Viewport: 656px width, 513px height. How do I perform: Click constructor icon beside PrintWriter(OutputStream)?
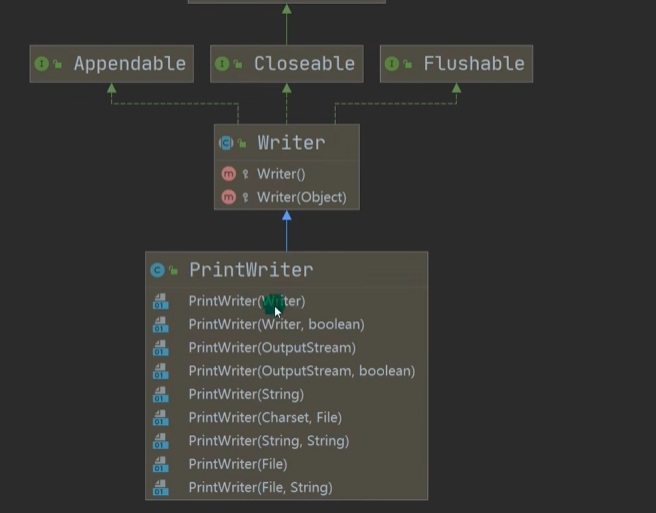(161, 348)
